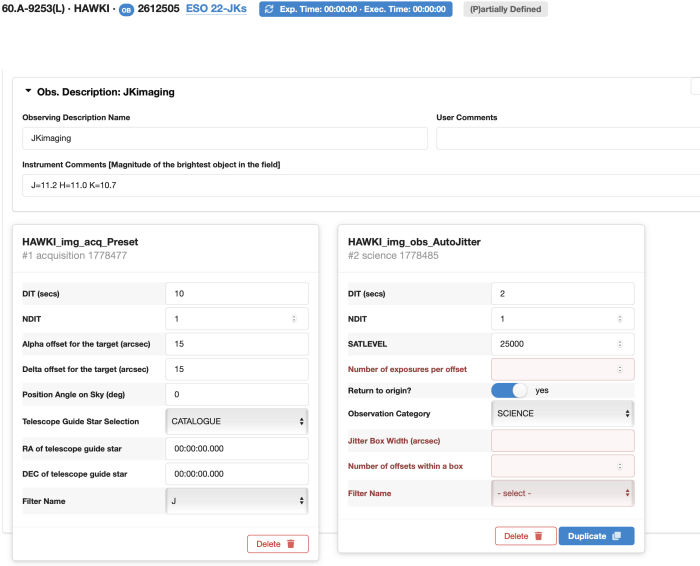The width and height of the screenshot is (700, 566).
Task: Click the Partially Defined status badge
Action: click(x=505, y=9)
